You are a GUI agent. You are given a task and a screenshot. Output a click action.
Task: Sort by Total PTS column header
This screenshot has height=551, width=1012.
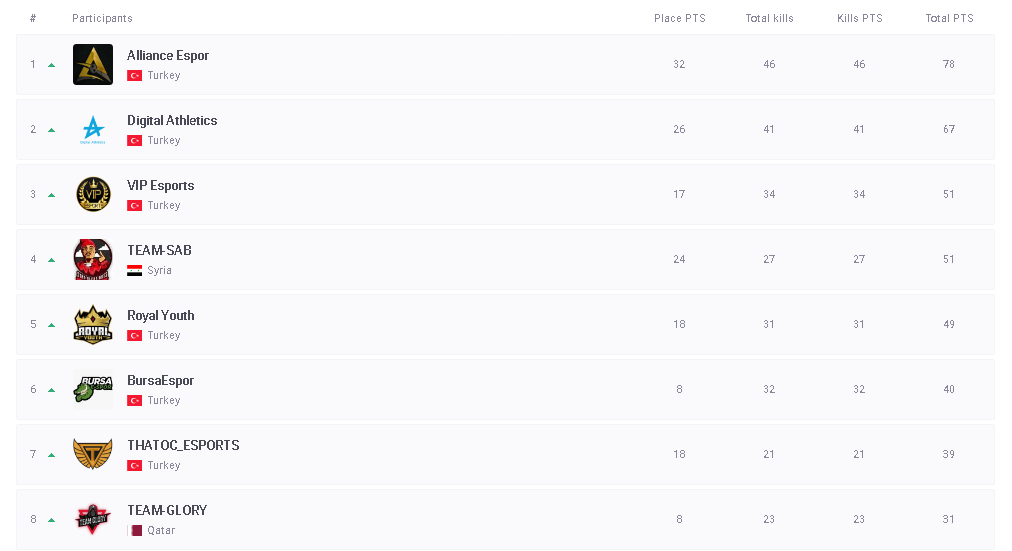coord(949,19)
